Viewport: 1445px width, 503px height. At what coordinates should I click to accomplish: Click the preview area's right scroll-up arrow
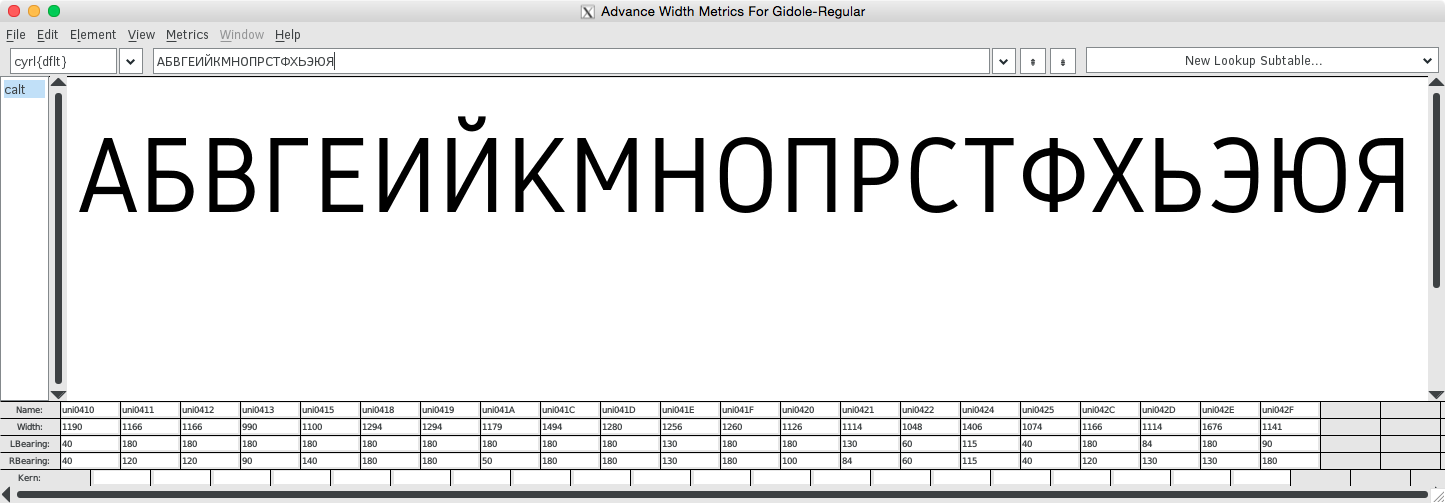tap(1436, 83)
